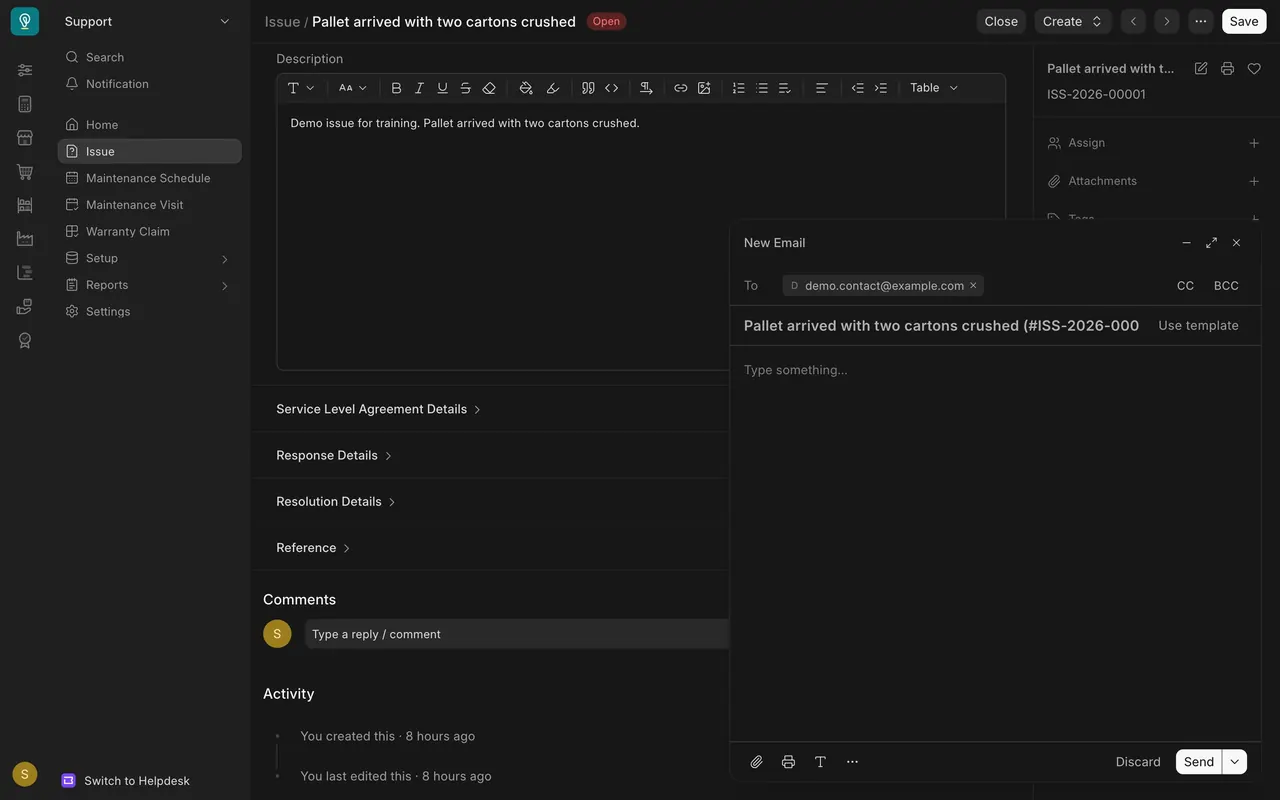Toggle text formatting in email composer
The height and width of the screenshot is (800, 1280).
click(820, 762)
